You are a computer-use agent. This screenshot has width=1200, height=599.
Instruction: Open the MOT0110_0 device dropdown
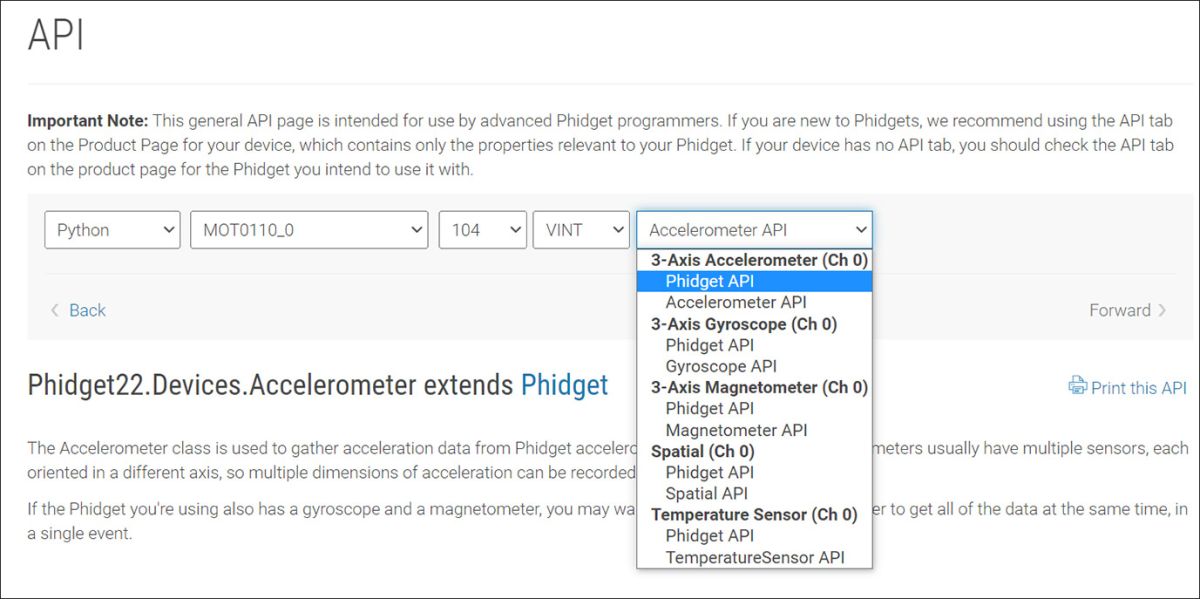click(308, 229)
